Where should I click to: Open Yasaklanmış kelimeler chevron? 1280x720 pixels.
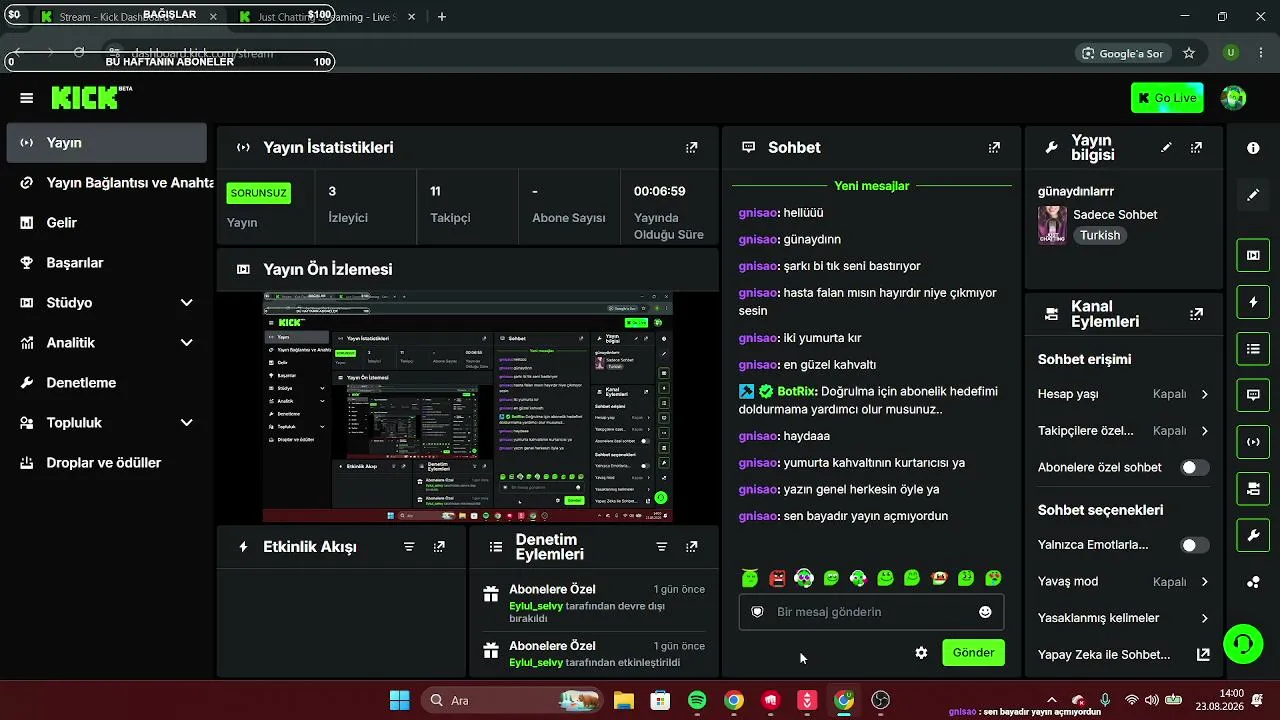[x=1204, y=618]
